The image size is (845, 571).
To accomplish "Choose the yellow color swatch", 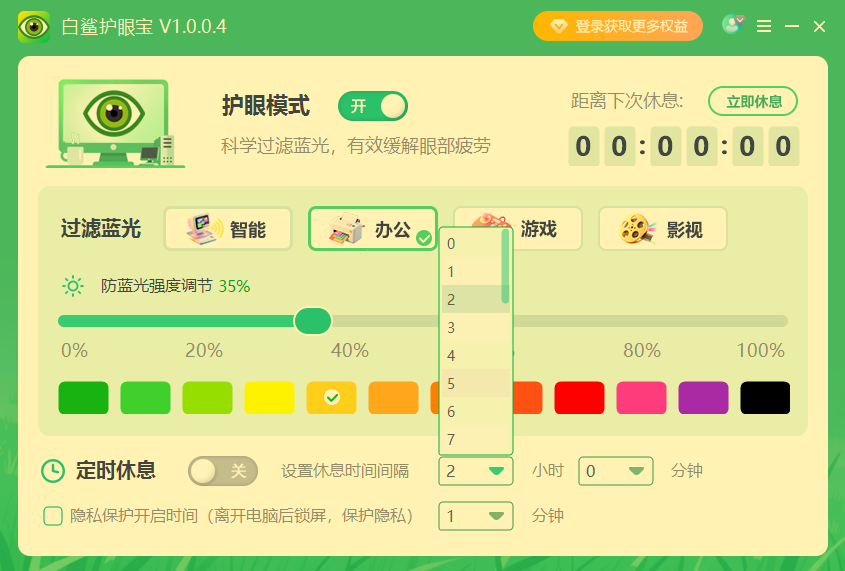I will [x=269, y=398].
